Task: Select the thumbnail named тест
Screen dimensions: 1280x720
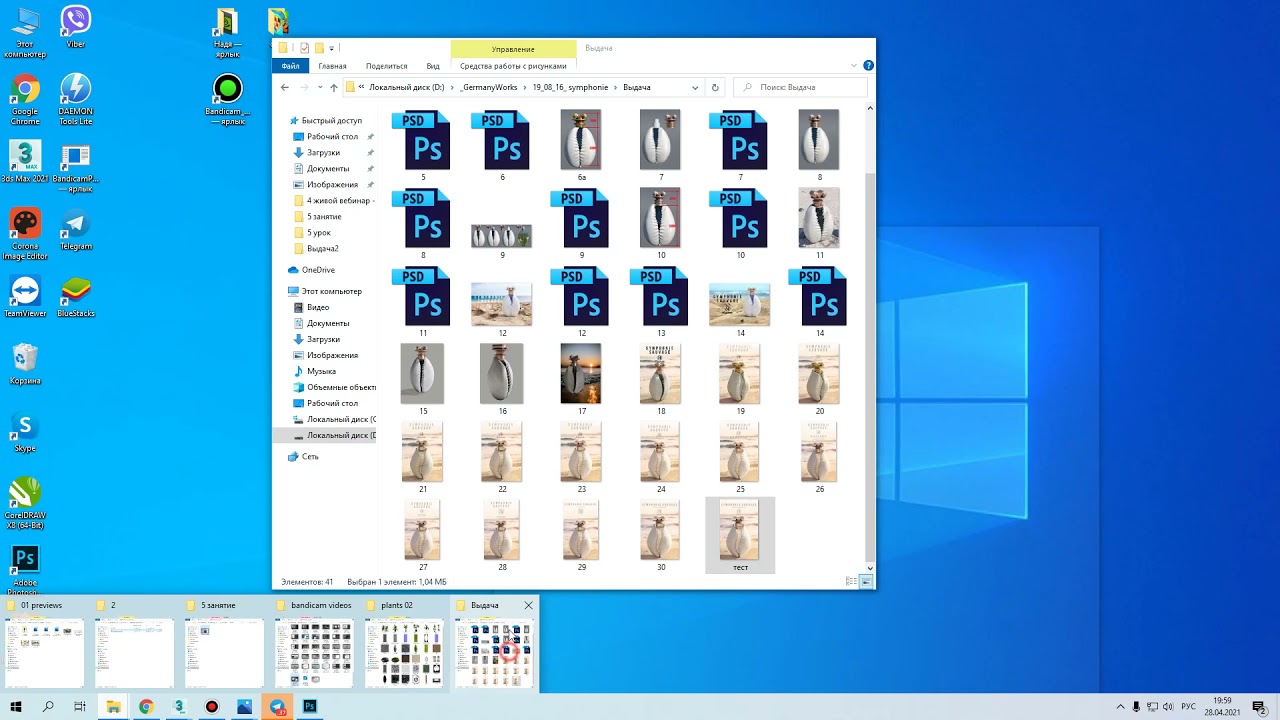Action: coord(740,535)
